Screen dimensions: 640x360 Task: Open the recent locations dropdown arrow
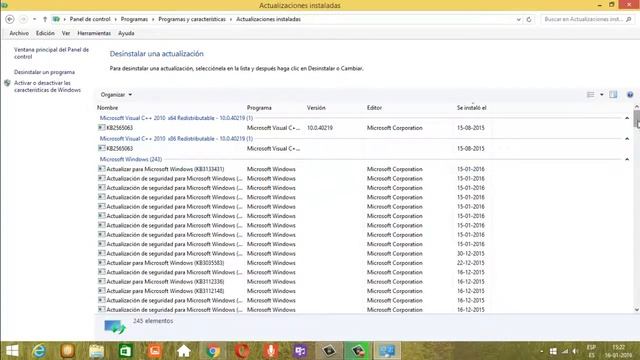tap(35, 19)
